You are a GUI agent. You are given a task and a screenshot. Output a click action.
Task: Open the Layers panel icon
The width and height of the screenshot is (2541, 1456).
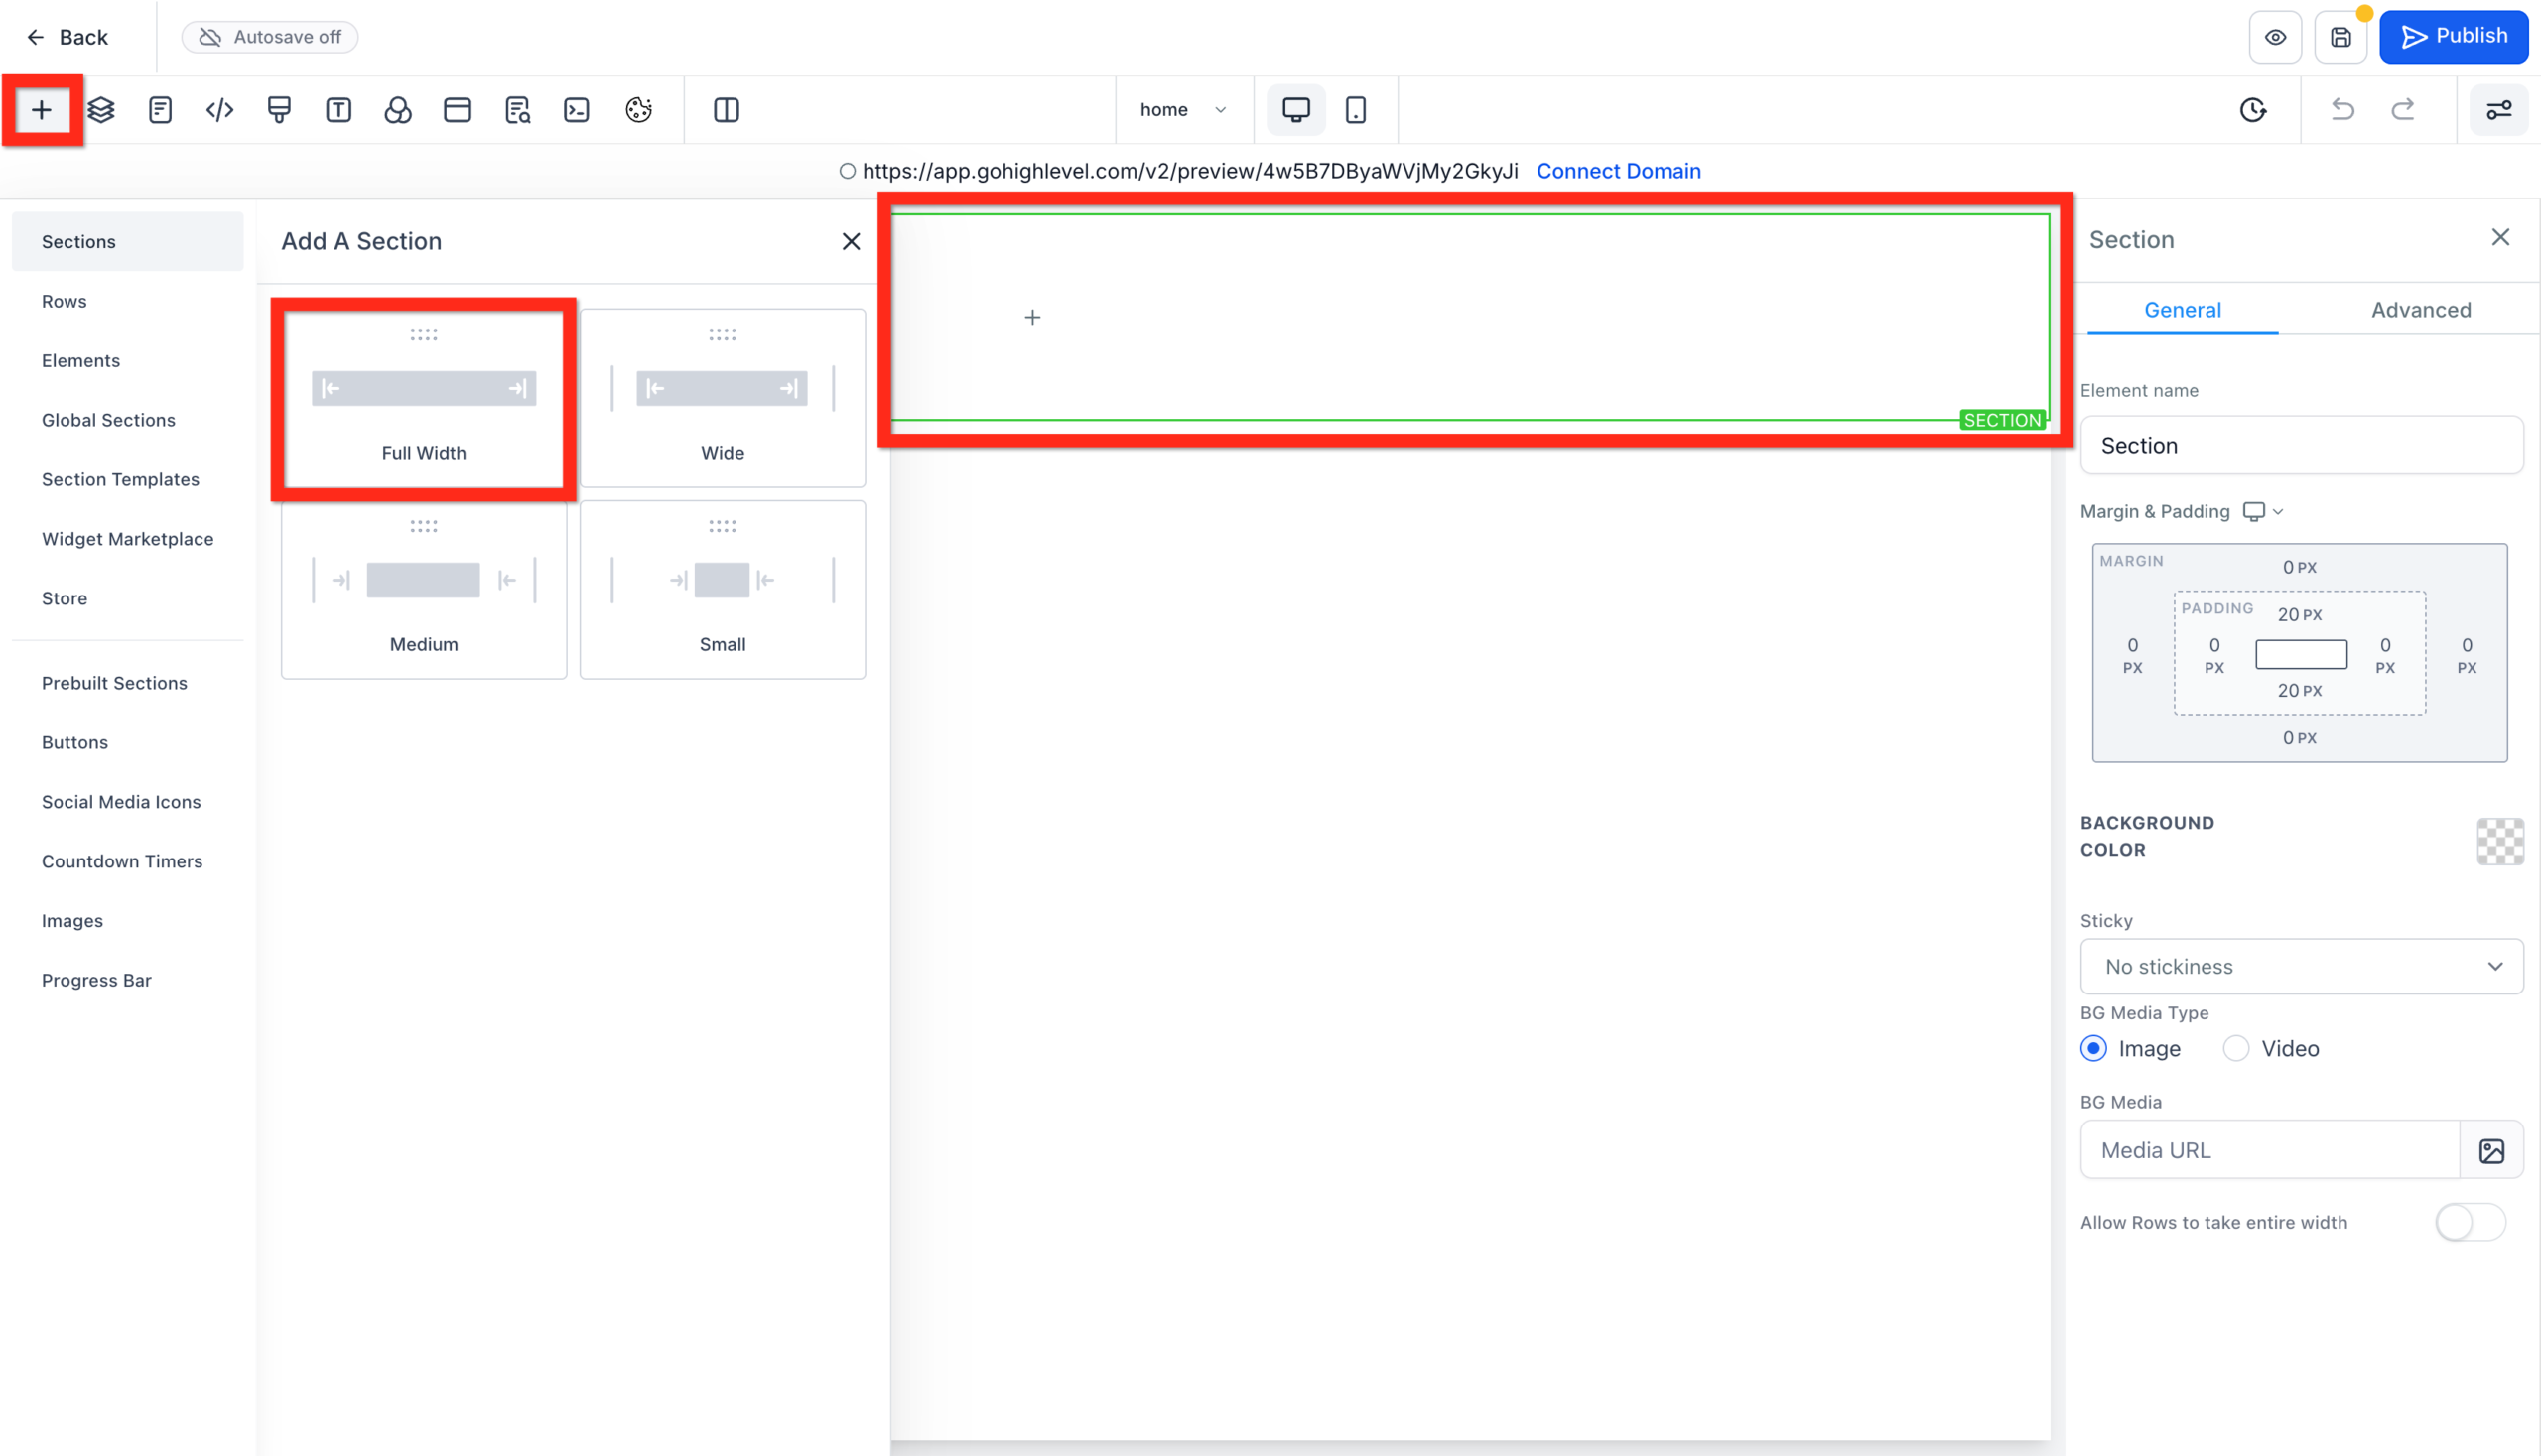coord(100,110)
